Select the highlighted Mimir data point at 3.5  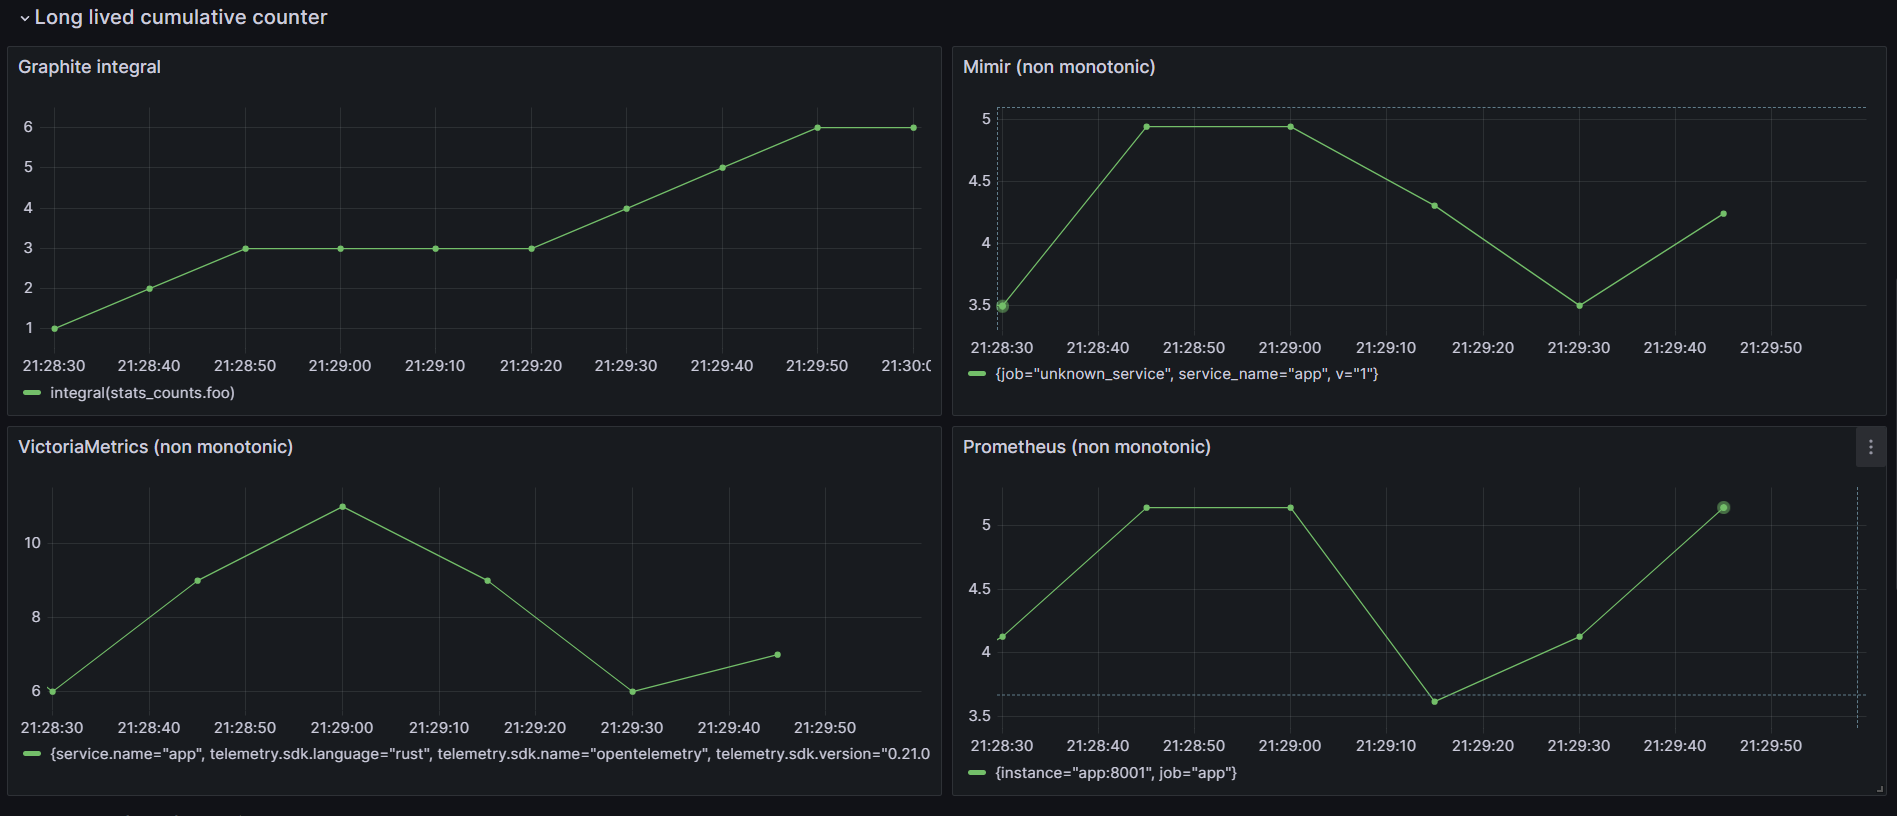tap(1002, 306)
